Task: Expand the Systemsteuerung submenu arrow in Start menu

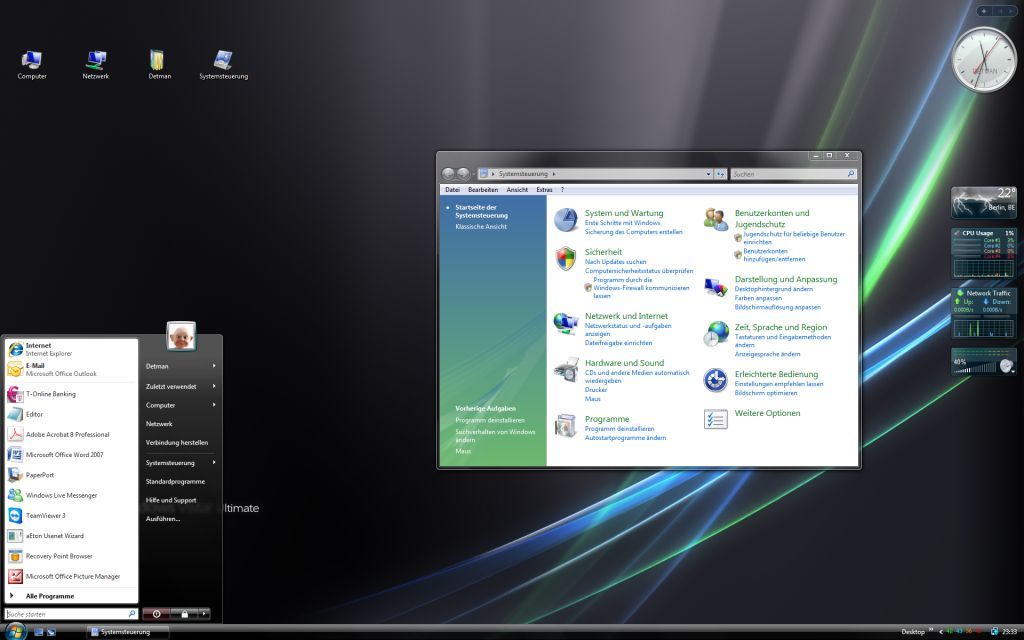Action: point(214,462)
